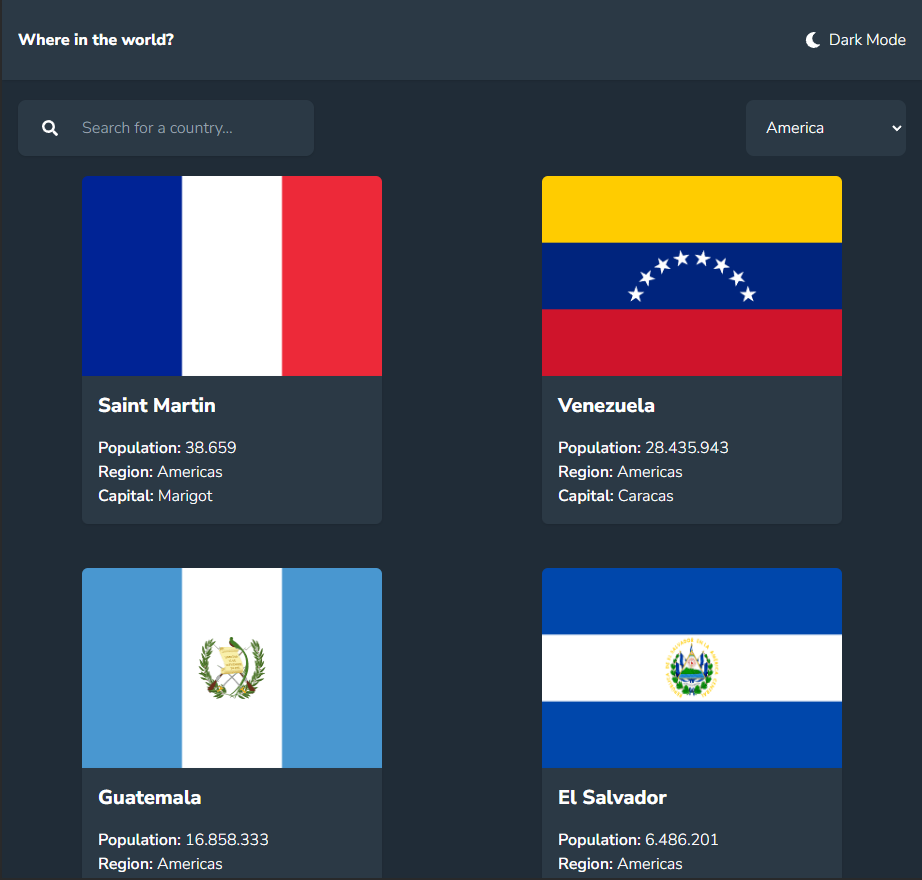Click the "Where in the world?" header title
Viewport: 922px width, 880px height.
click(96, 40)
